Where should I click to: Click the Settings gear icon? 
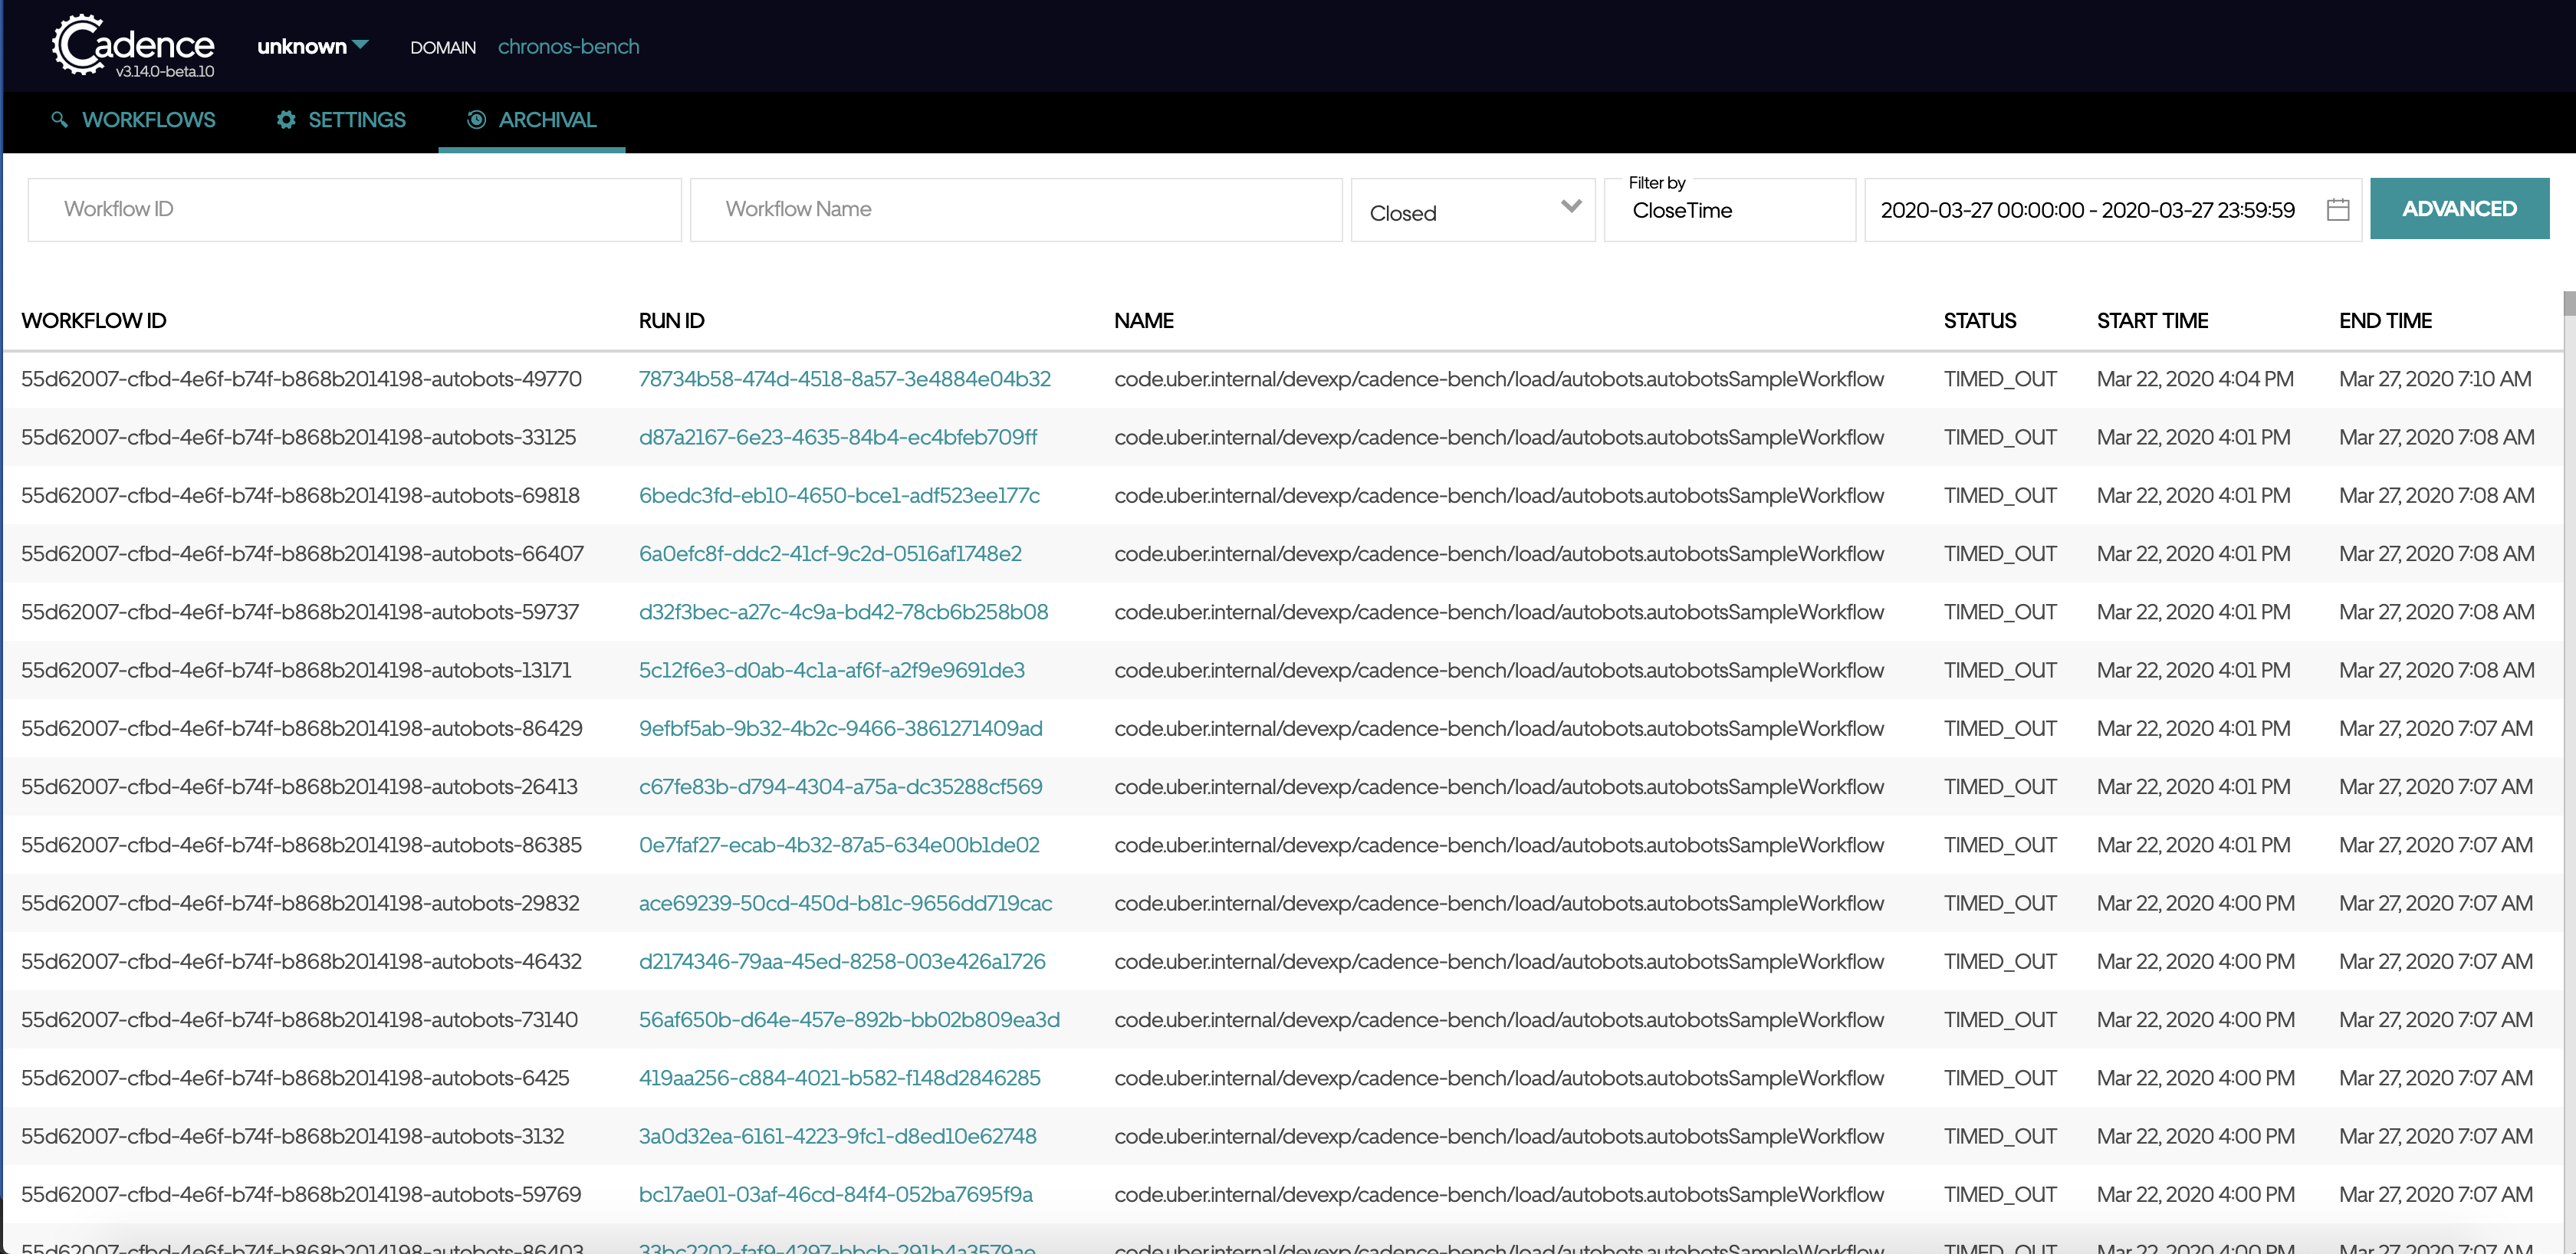tap(286, 120)
